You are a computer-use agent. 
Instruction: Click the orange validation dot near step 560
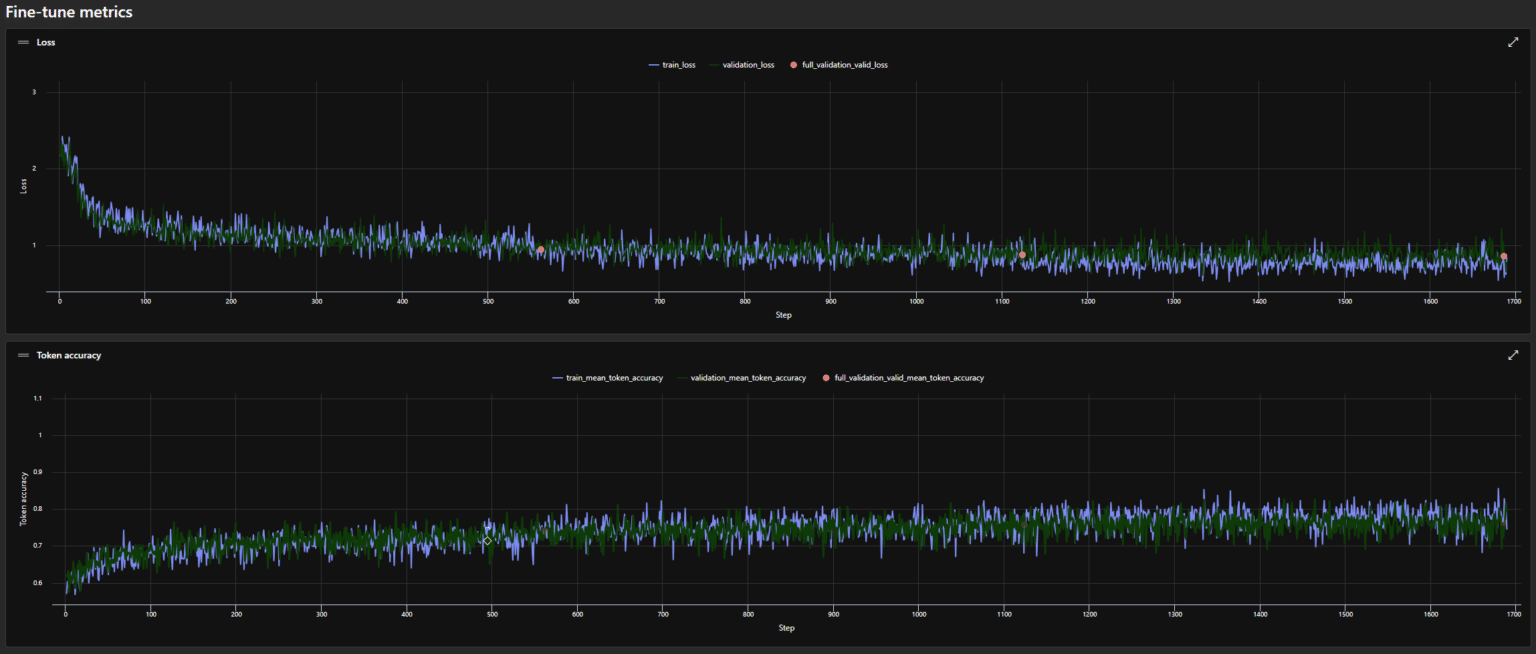(x=539, y=250)
